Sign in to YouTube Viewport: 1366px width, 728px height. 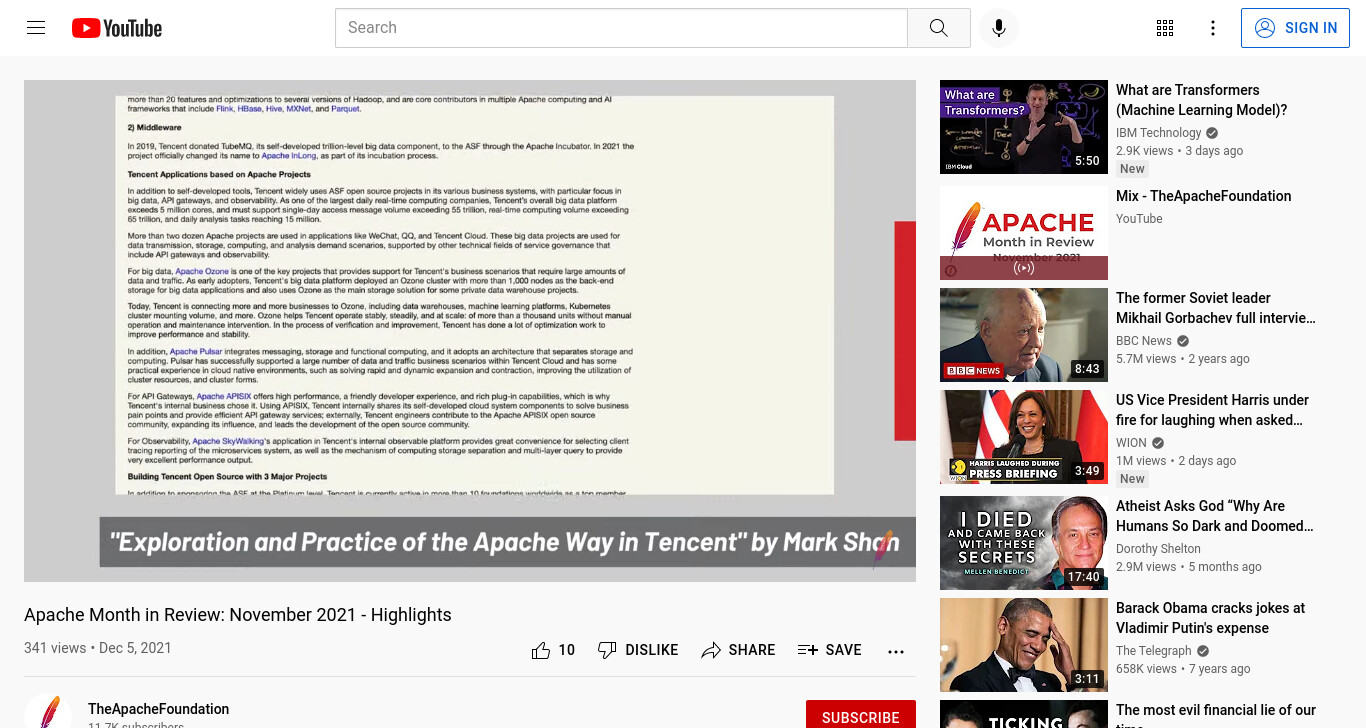point(1296,28)
